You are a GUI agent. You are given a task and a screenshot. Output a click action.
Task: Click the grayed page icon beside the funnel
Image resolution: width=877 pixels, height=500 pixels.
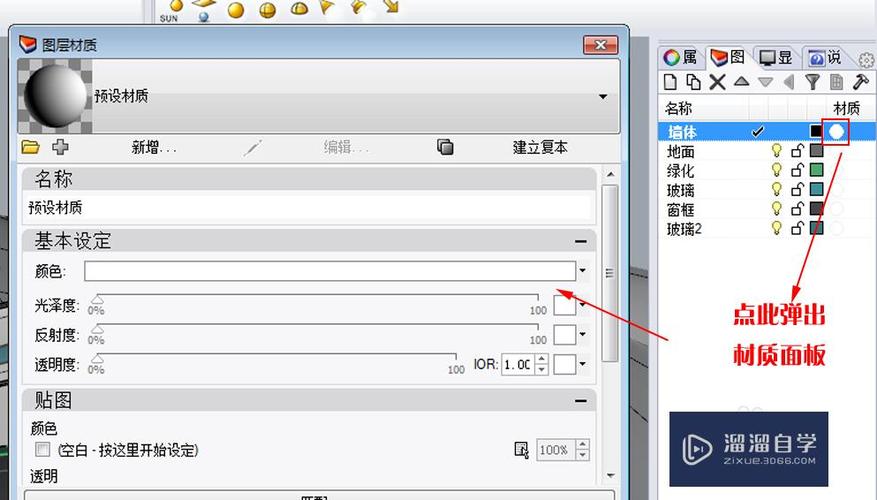(837, 82)
